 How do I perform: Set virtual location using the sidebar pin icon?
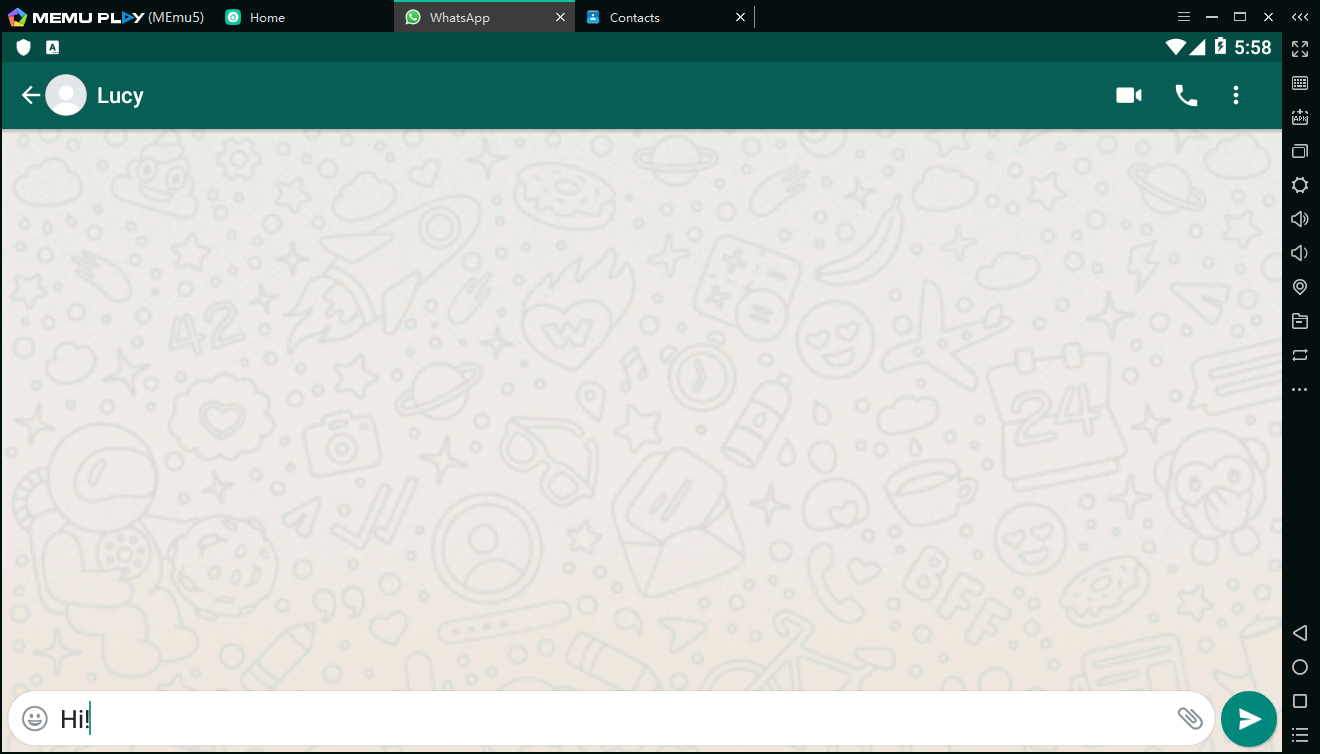[1300, 286]
